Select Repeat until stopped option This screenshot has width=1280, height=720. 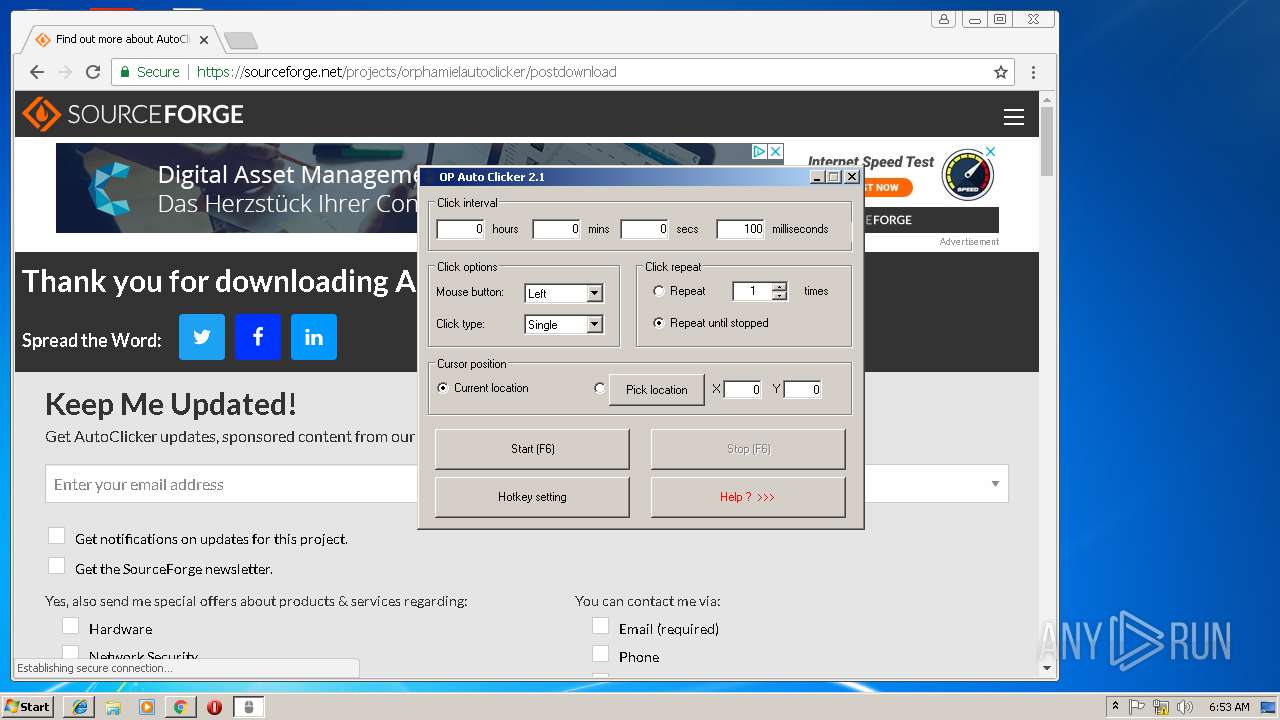point(659,323)
